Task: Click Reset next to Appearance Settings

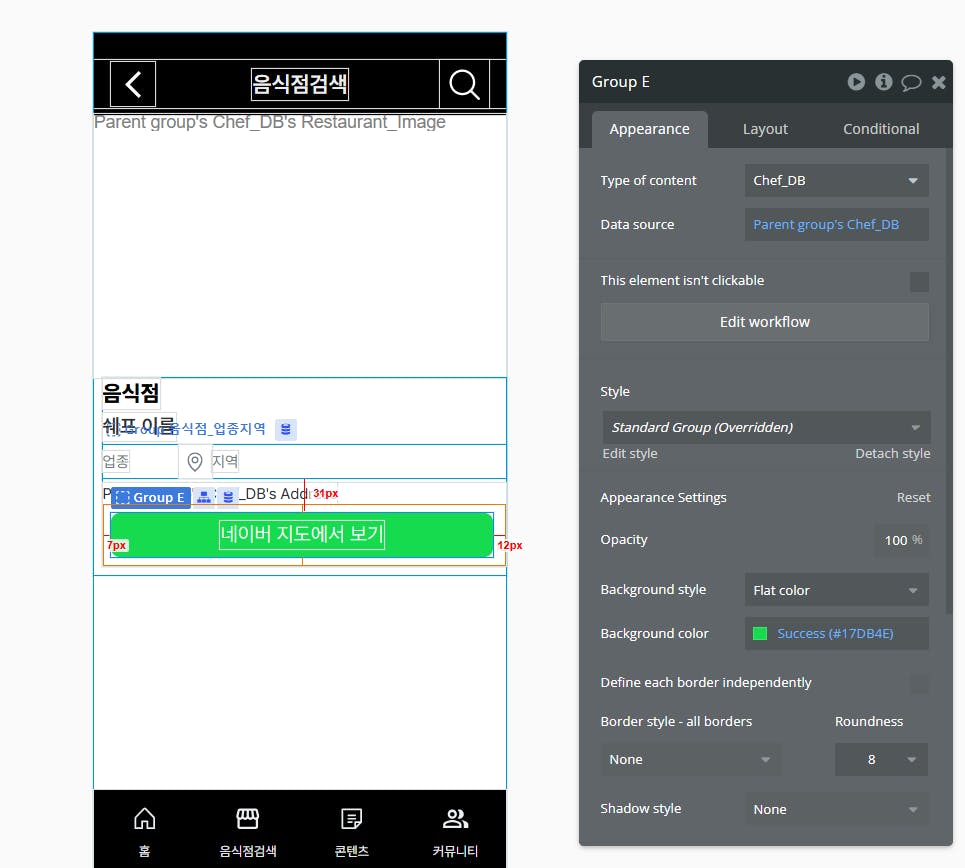Action: (x=913, y=497)
